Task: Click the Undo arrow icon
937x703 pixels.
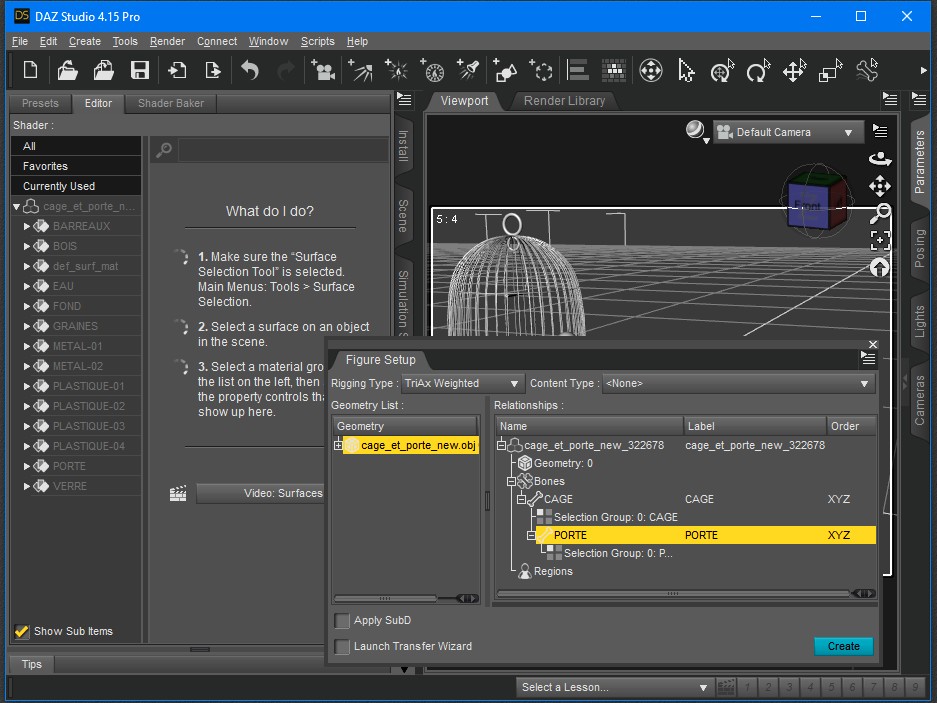Action: click(250, 71)
